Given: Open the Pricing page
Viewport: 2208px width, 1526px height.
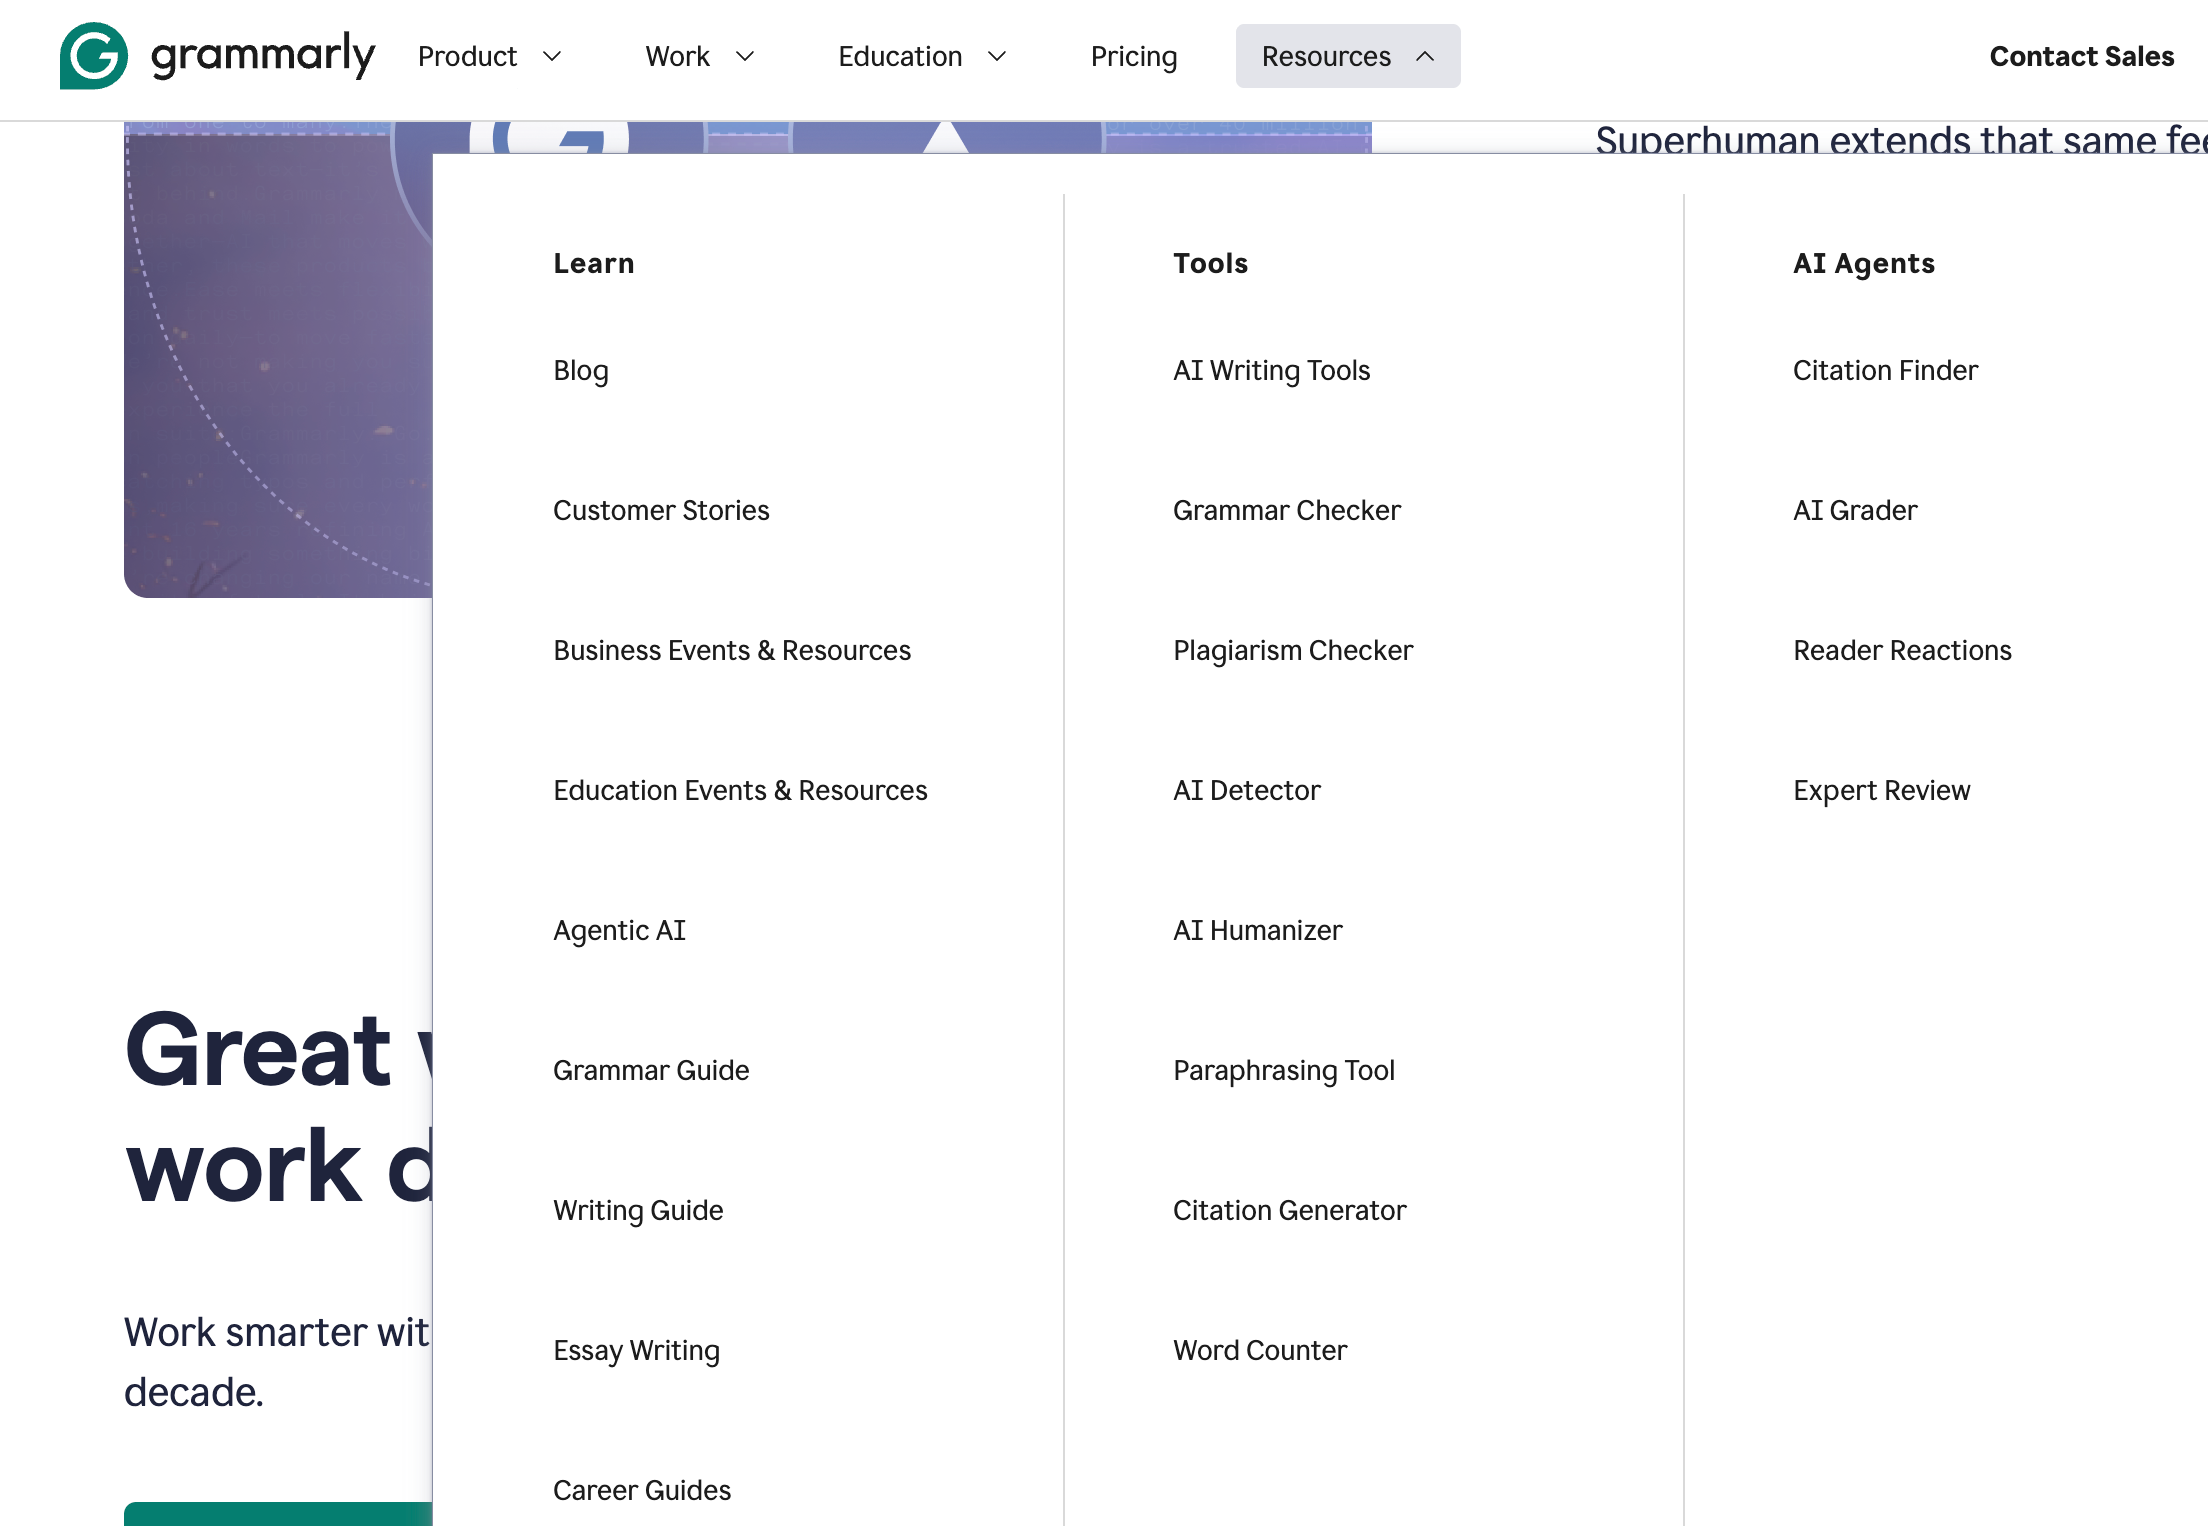Looking at the screenshot, I should (x=1134, y=56).
